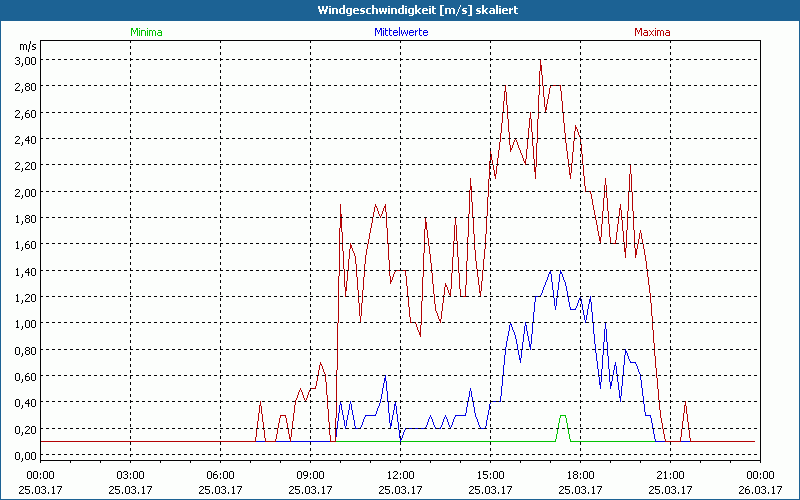Click the 09:00 time axis label
Screen dimensions: 800x500
tap(310, 475)
